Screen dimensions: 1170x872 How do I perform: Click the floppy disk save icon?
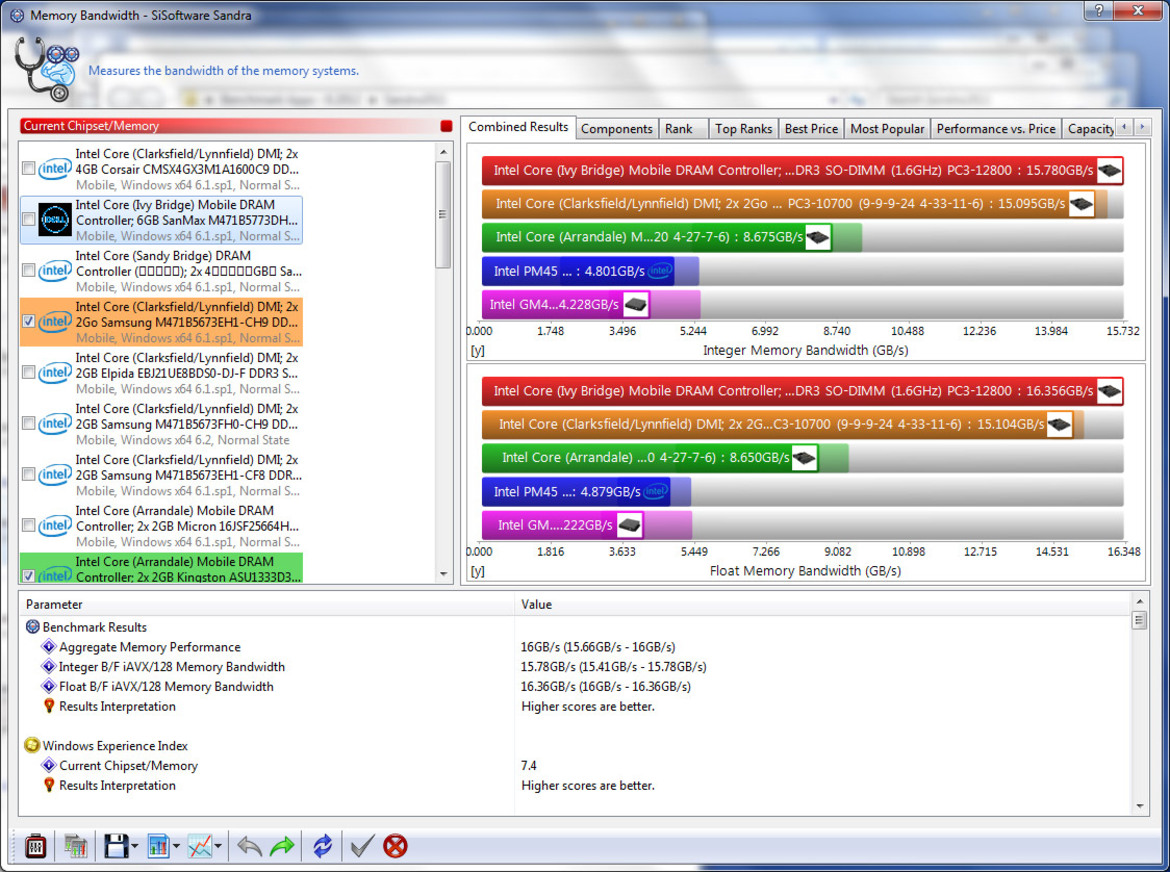(x=116, y=846)
